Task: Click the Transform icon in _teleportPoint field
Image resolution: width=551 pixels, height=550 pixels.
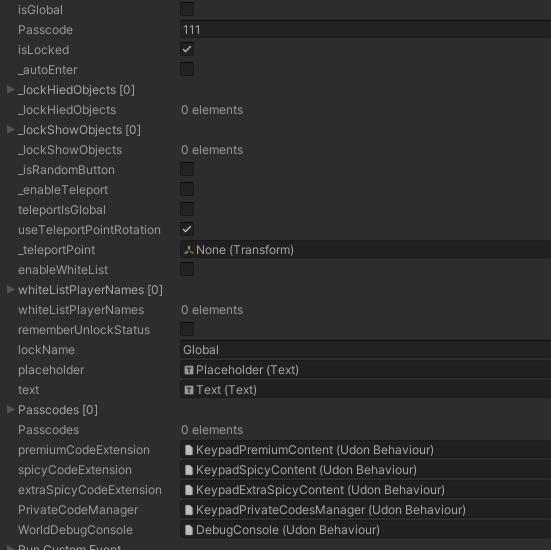Action: [189, 250]
